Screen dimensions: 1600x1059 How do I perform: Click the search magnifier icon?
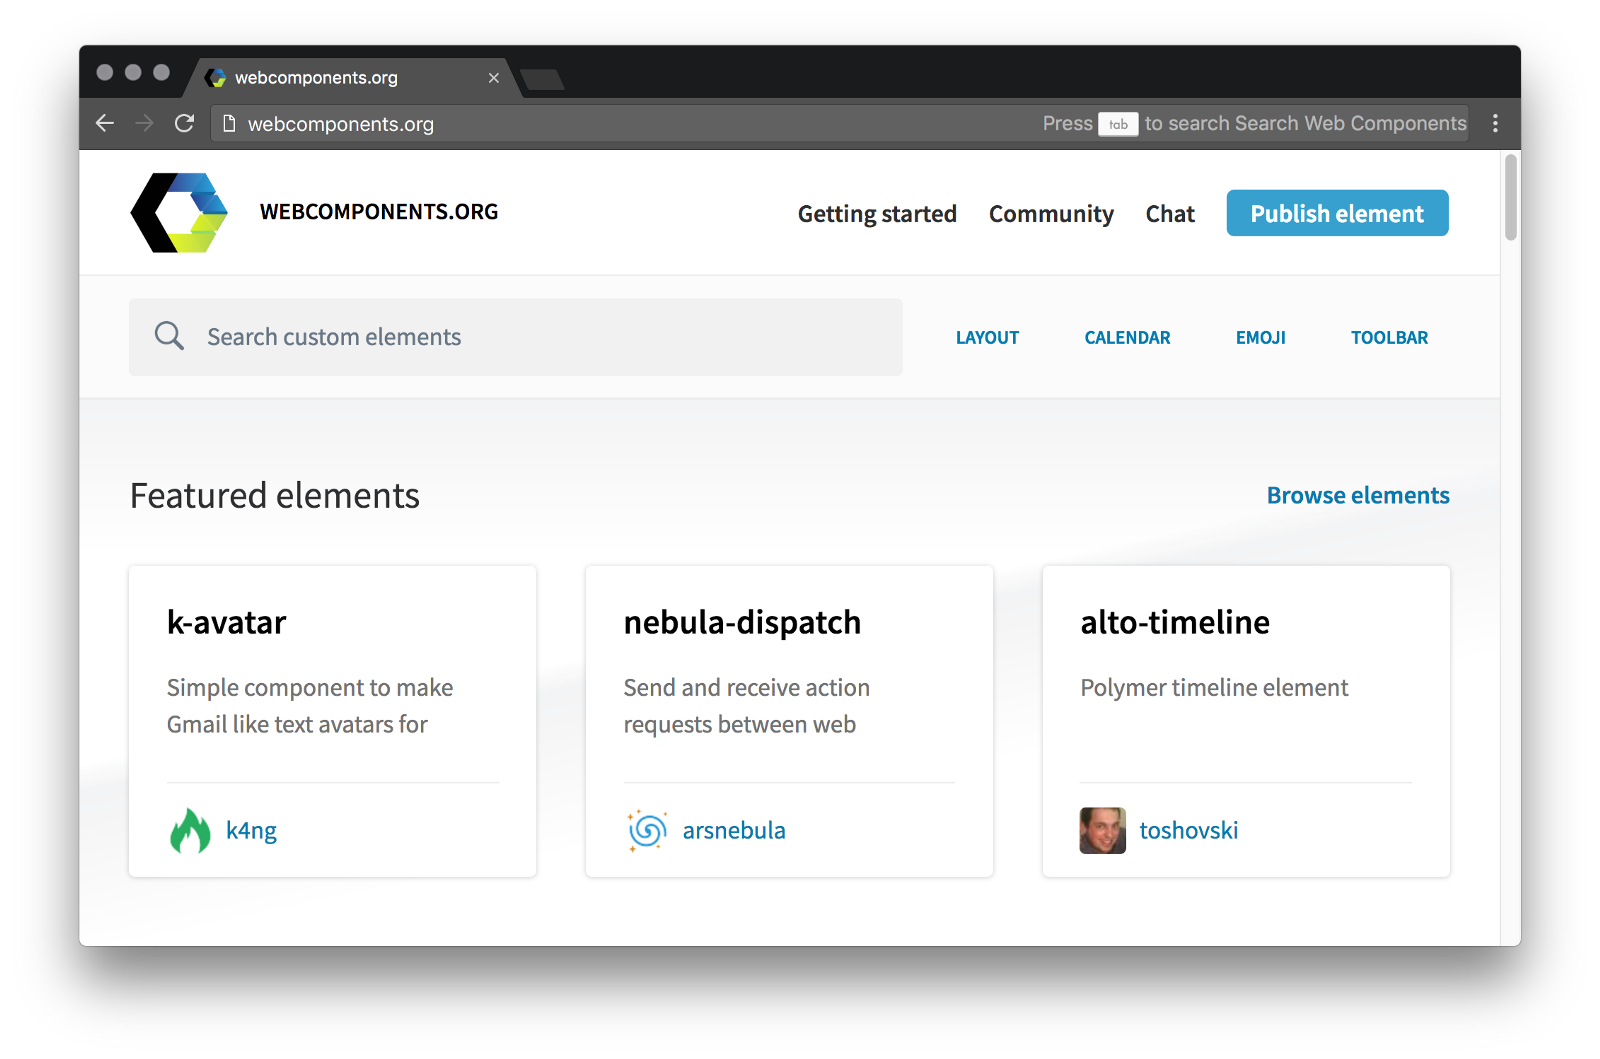(x=169, y=336)
